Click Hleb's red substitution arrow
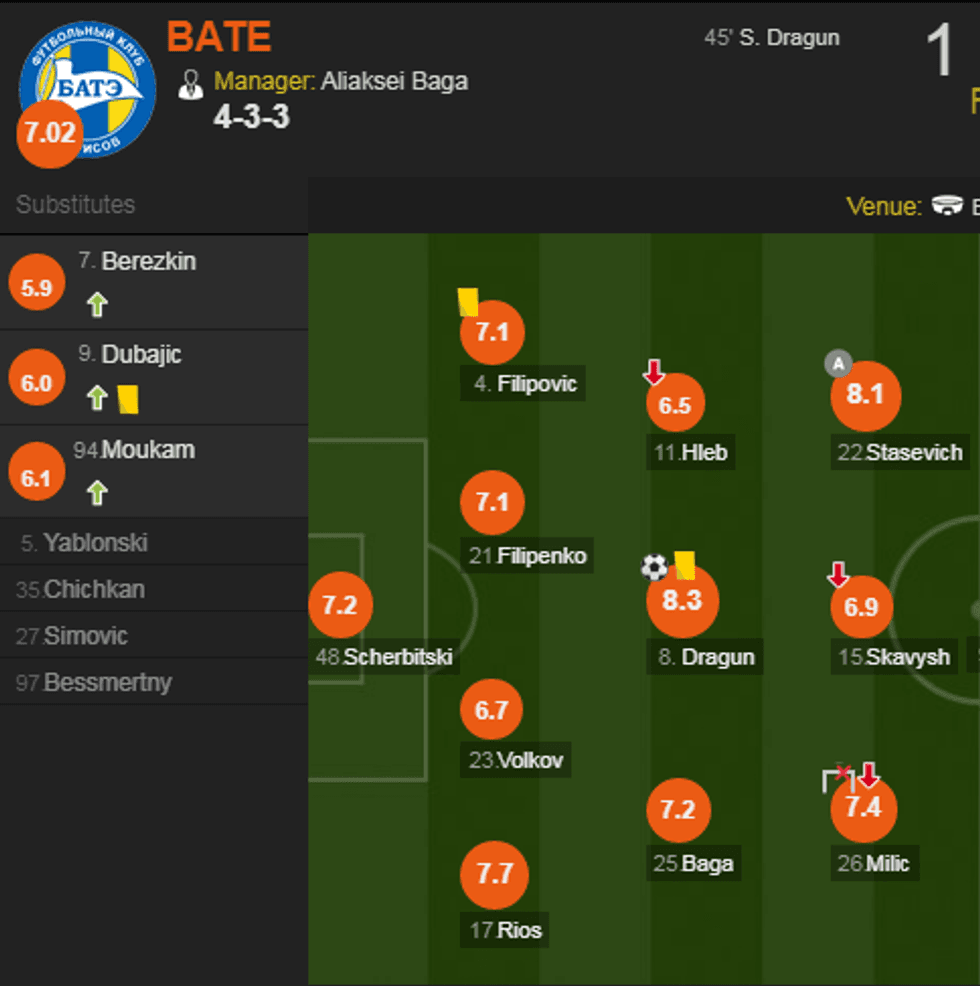Screen dimensions: 980x986 654,374
